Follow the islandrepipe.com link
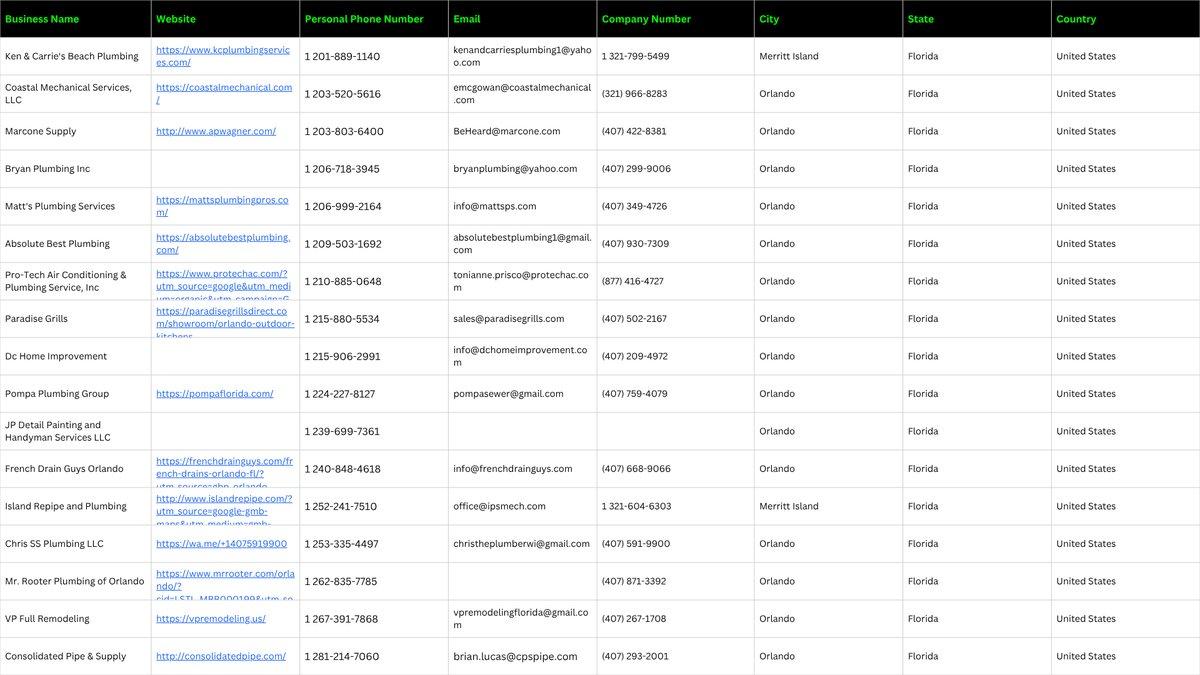This screenshot has width=1200, height=675. 224,509
